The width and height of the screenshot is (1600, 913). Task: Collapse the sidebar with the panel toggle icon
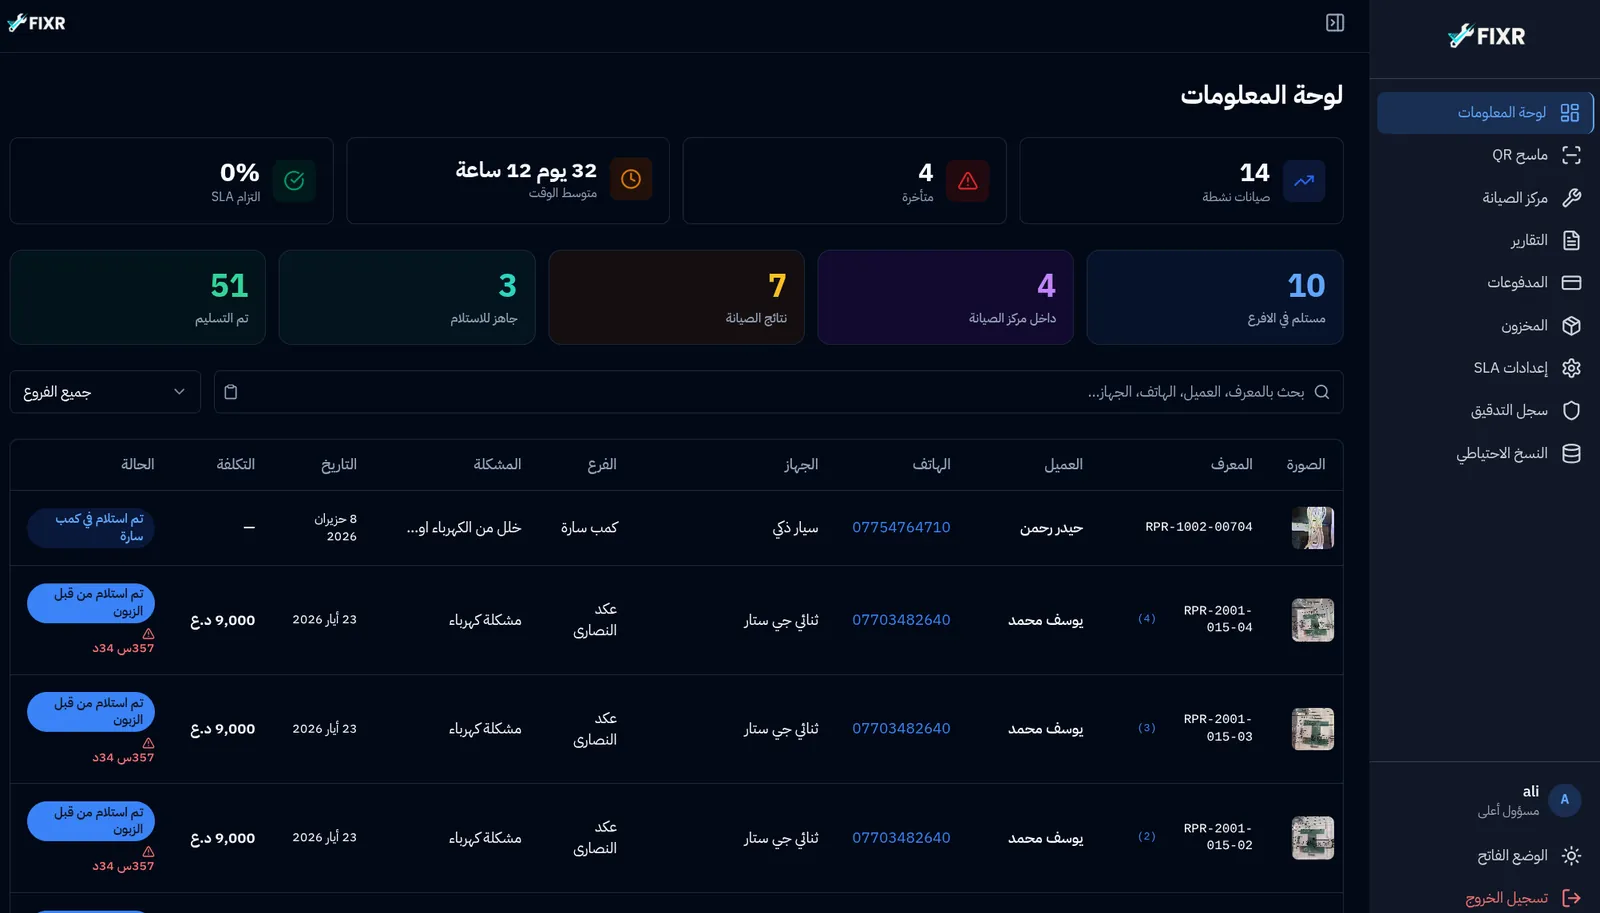(x=1335, y=23)
